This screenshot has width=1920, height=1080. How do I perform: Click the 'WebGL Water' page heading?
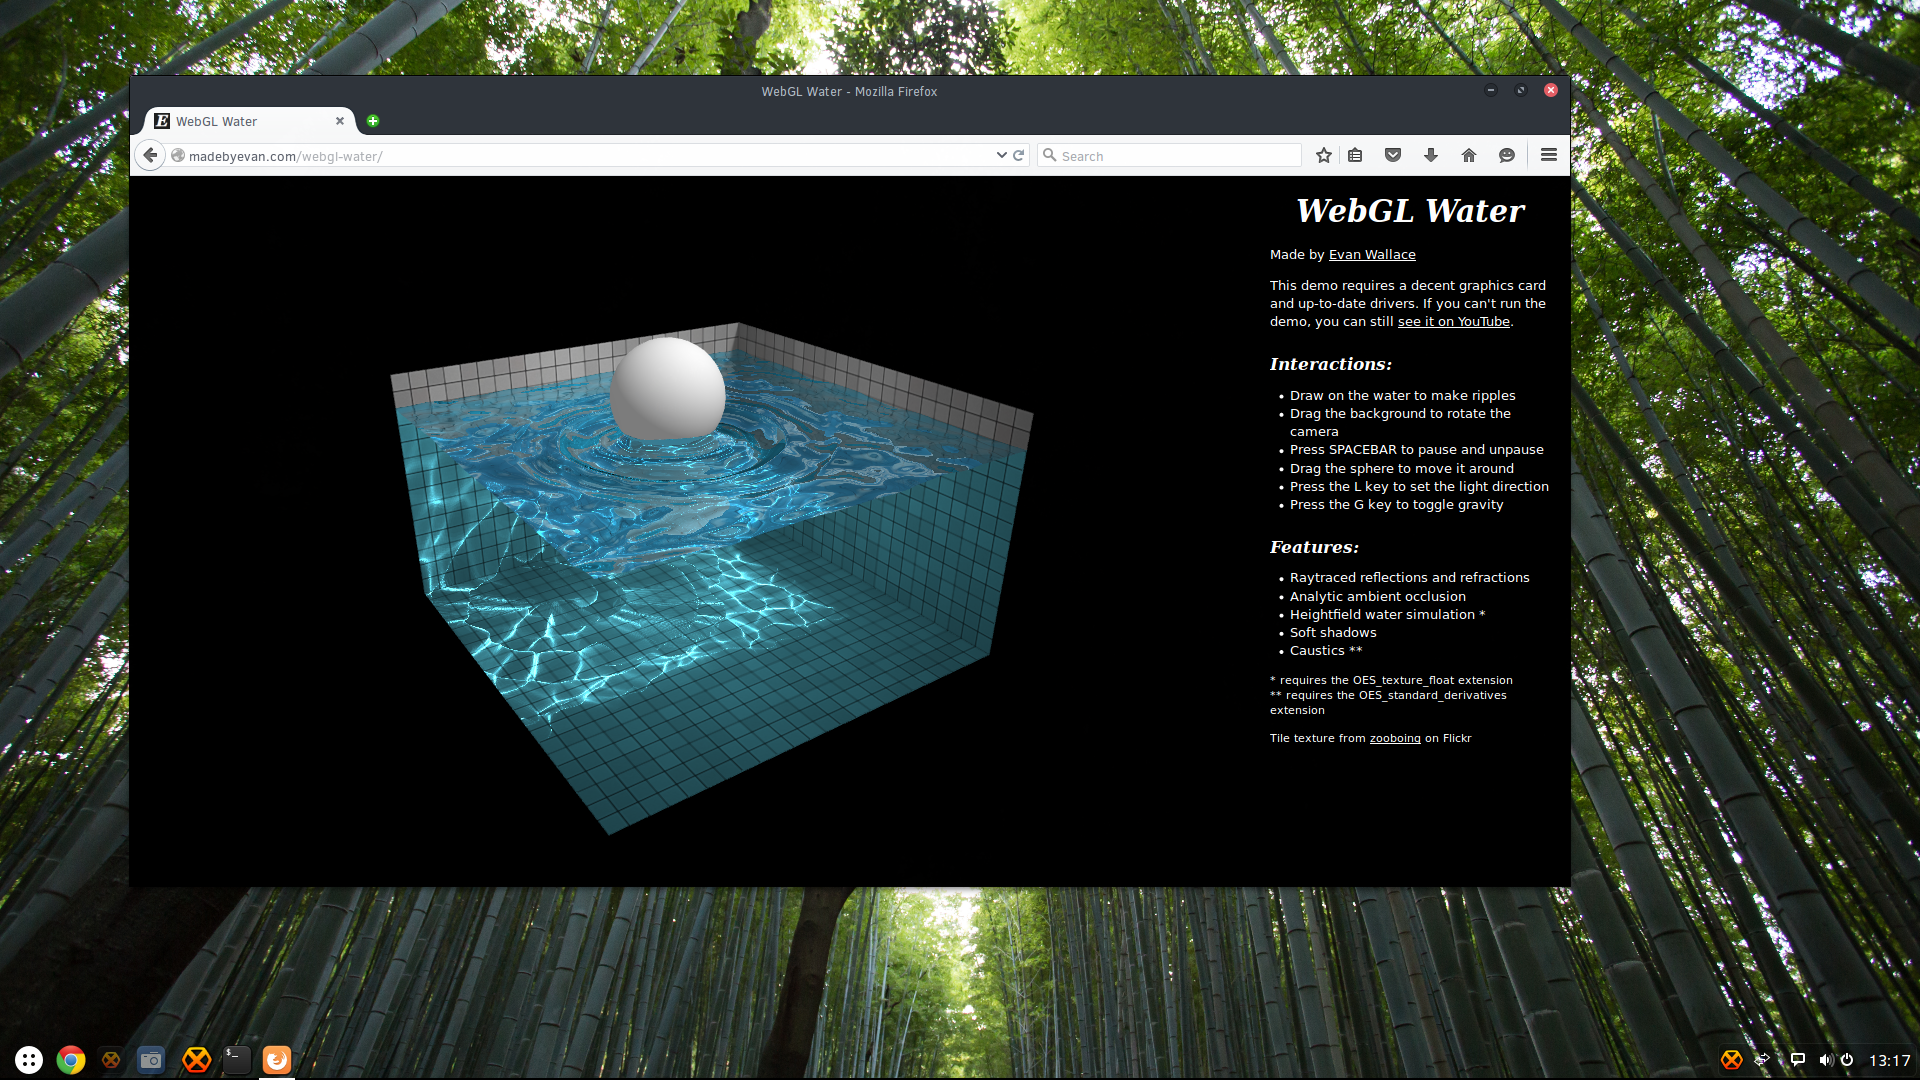pos(1410,211)
